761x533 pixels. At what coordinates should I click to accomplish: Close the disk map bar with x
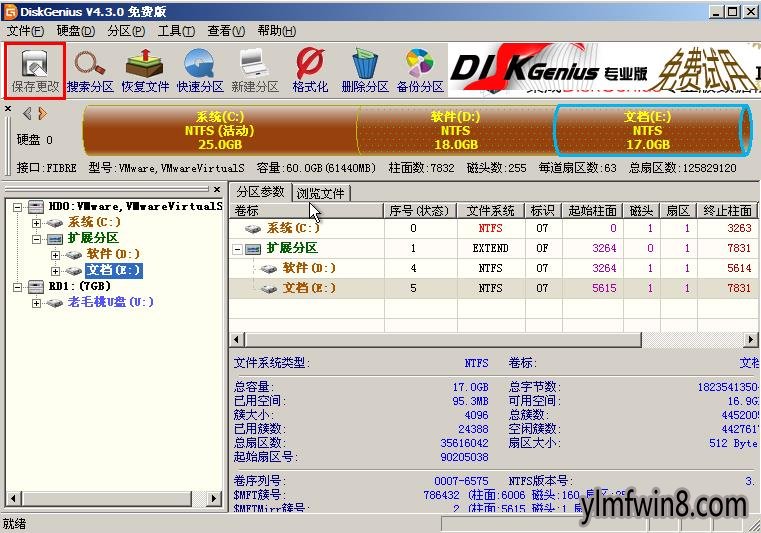8,109
